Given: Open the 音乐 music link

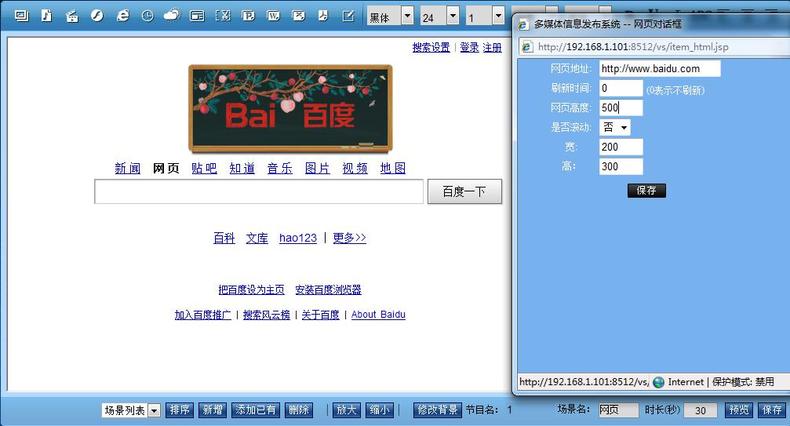Looking at the screenshot, I should coord(280,168).
